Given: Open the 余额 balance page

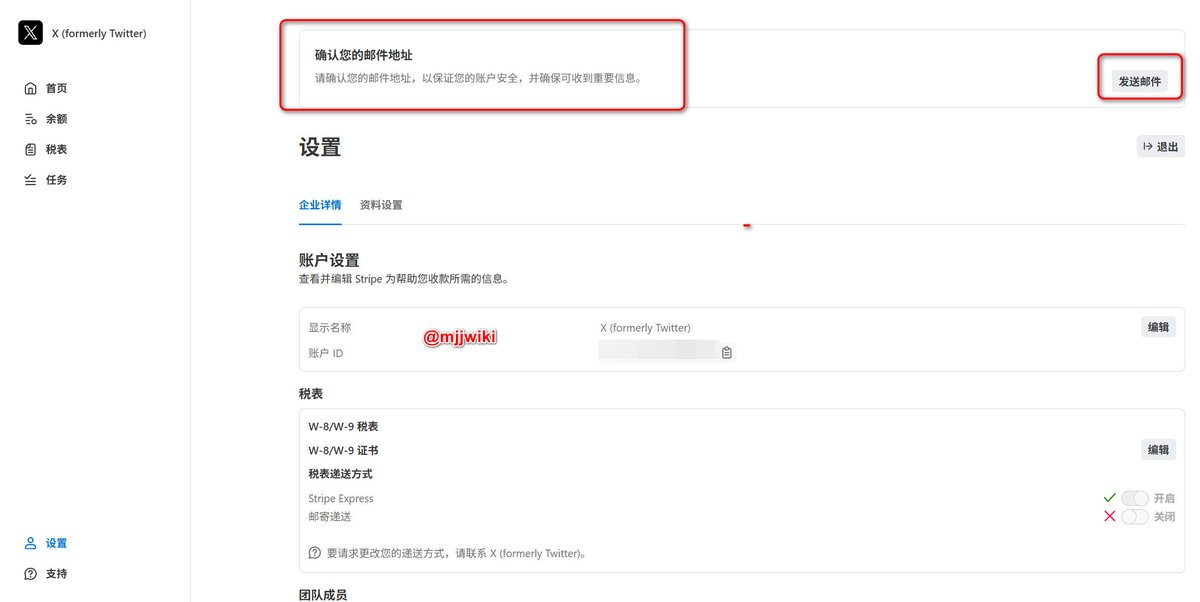Looking at the screenshot, I should (x=46, y=119).
